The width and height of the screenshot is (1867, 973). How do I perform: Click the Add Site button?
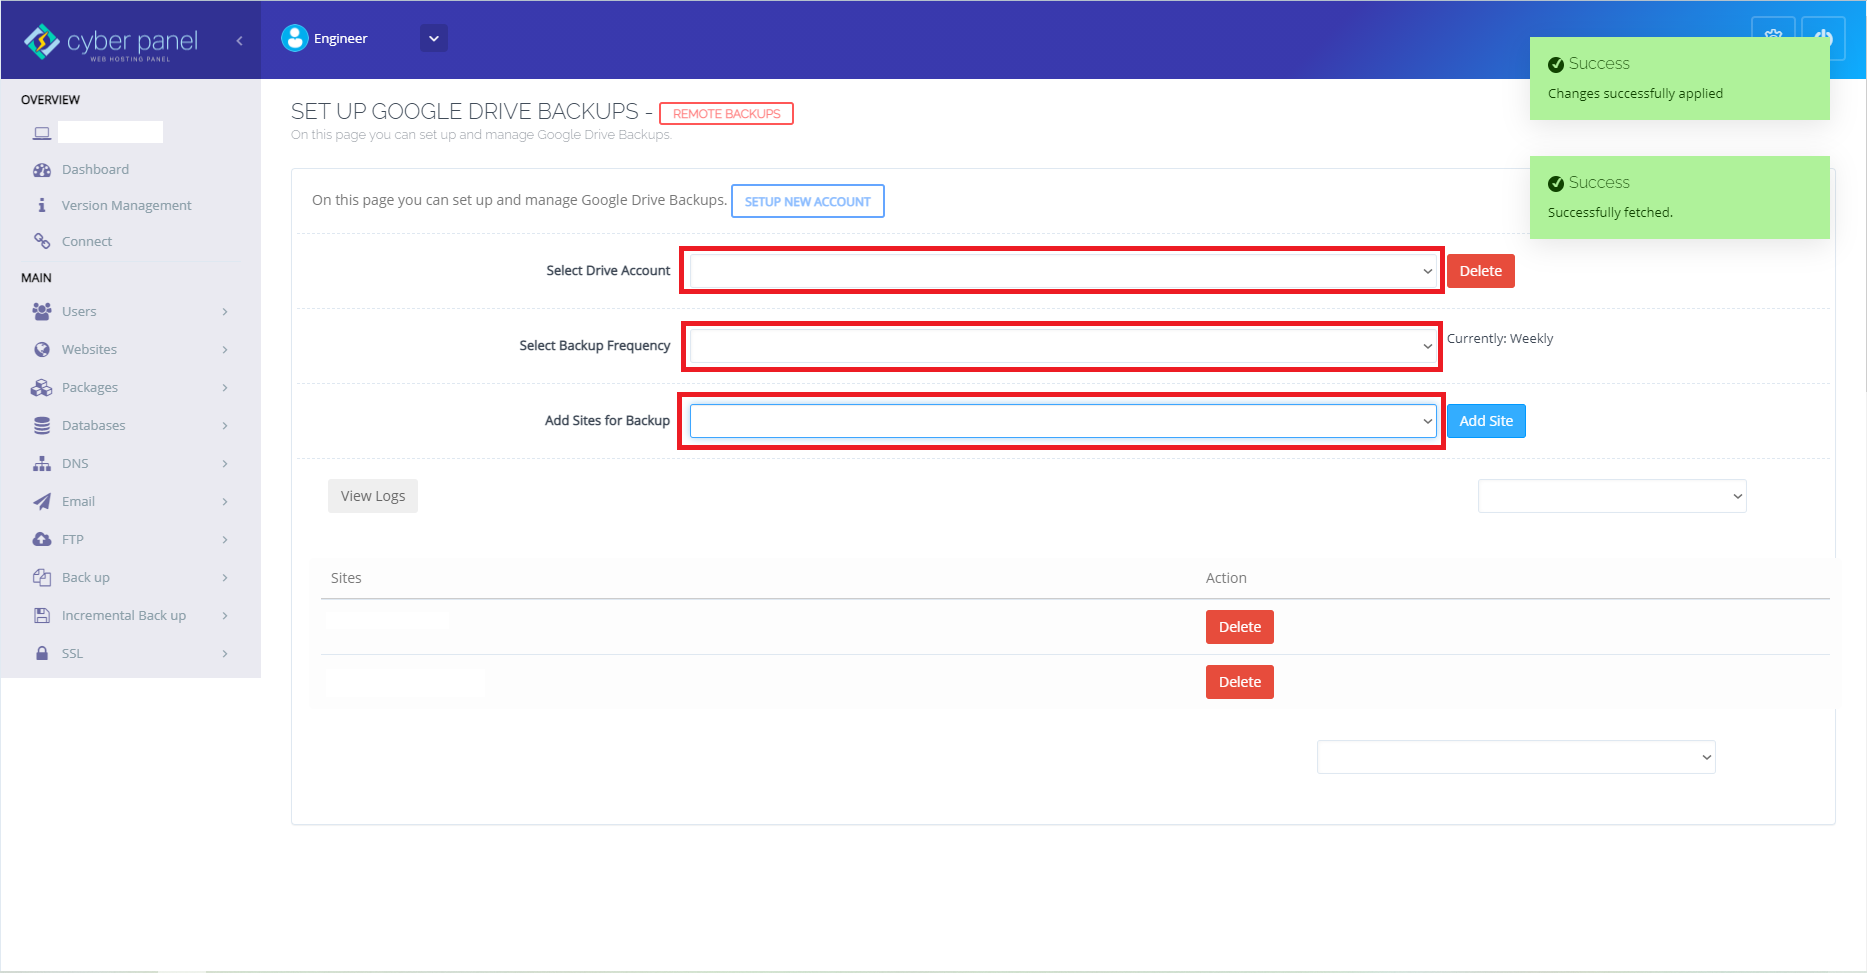click(1486, 421)
